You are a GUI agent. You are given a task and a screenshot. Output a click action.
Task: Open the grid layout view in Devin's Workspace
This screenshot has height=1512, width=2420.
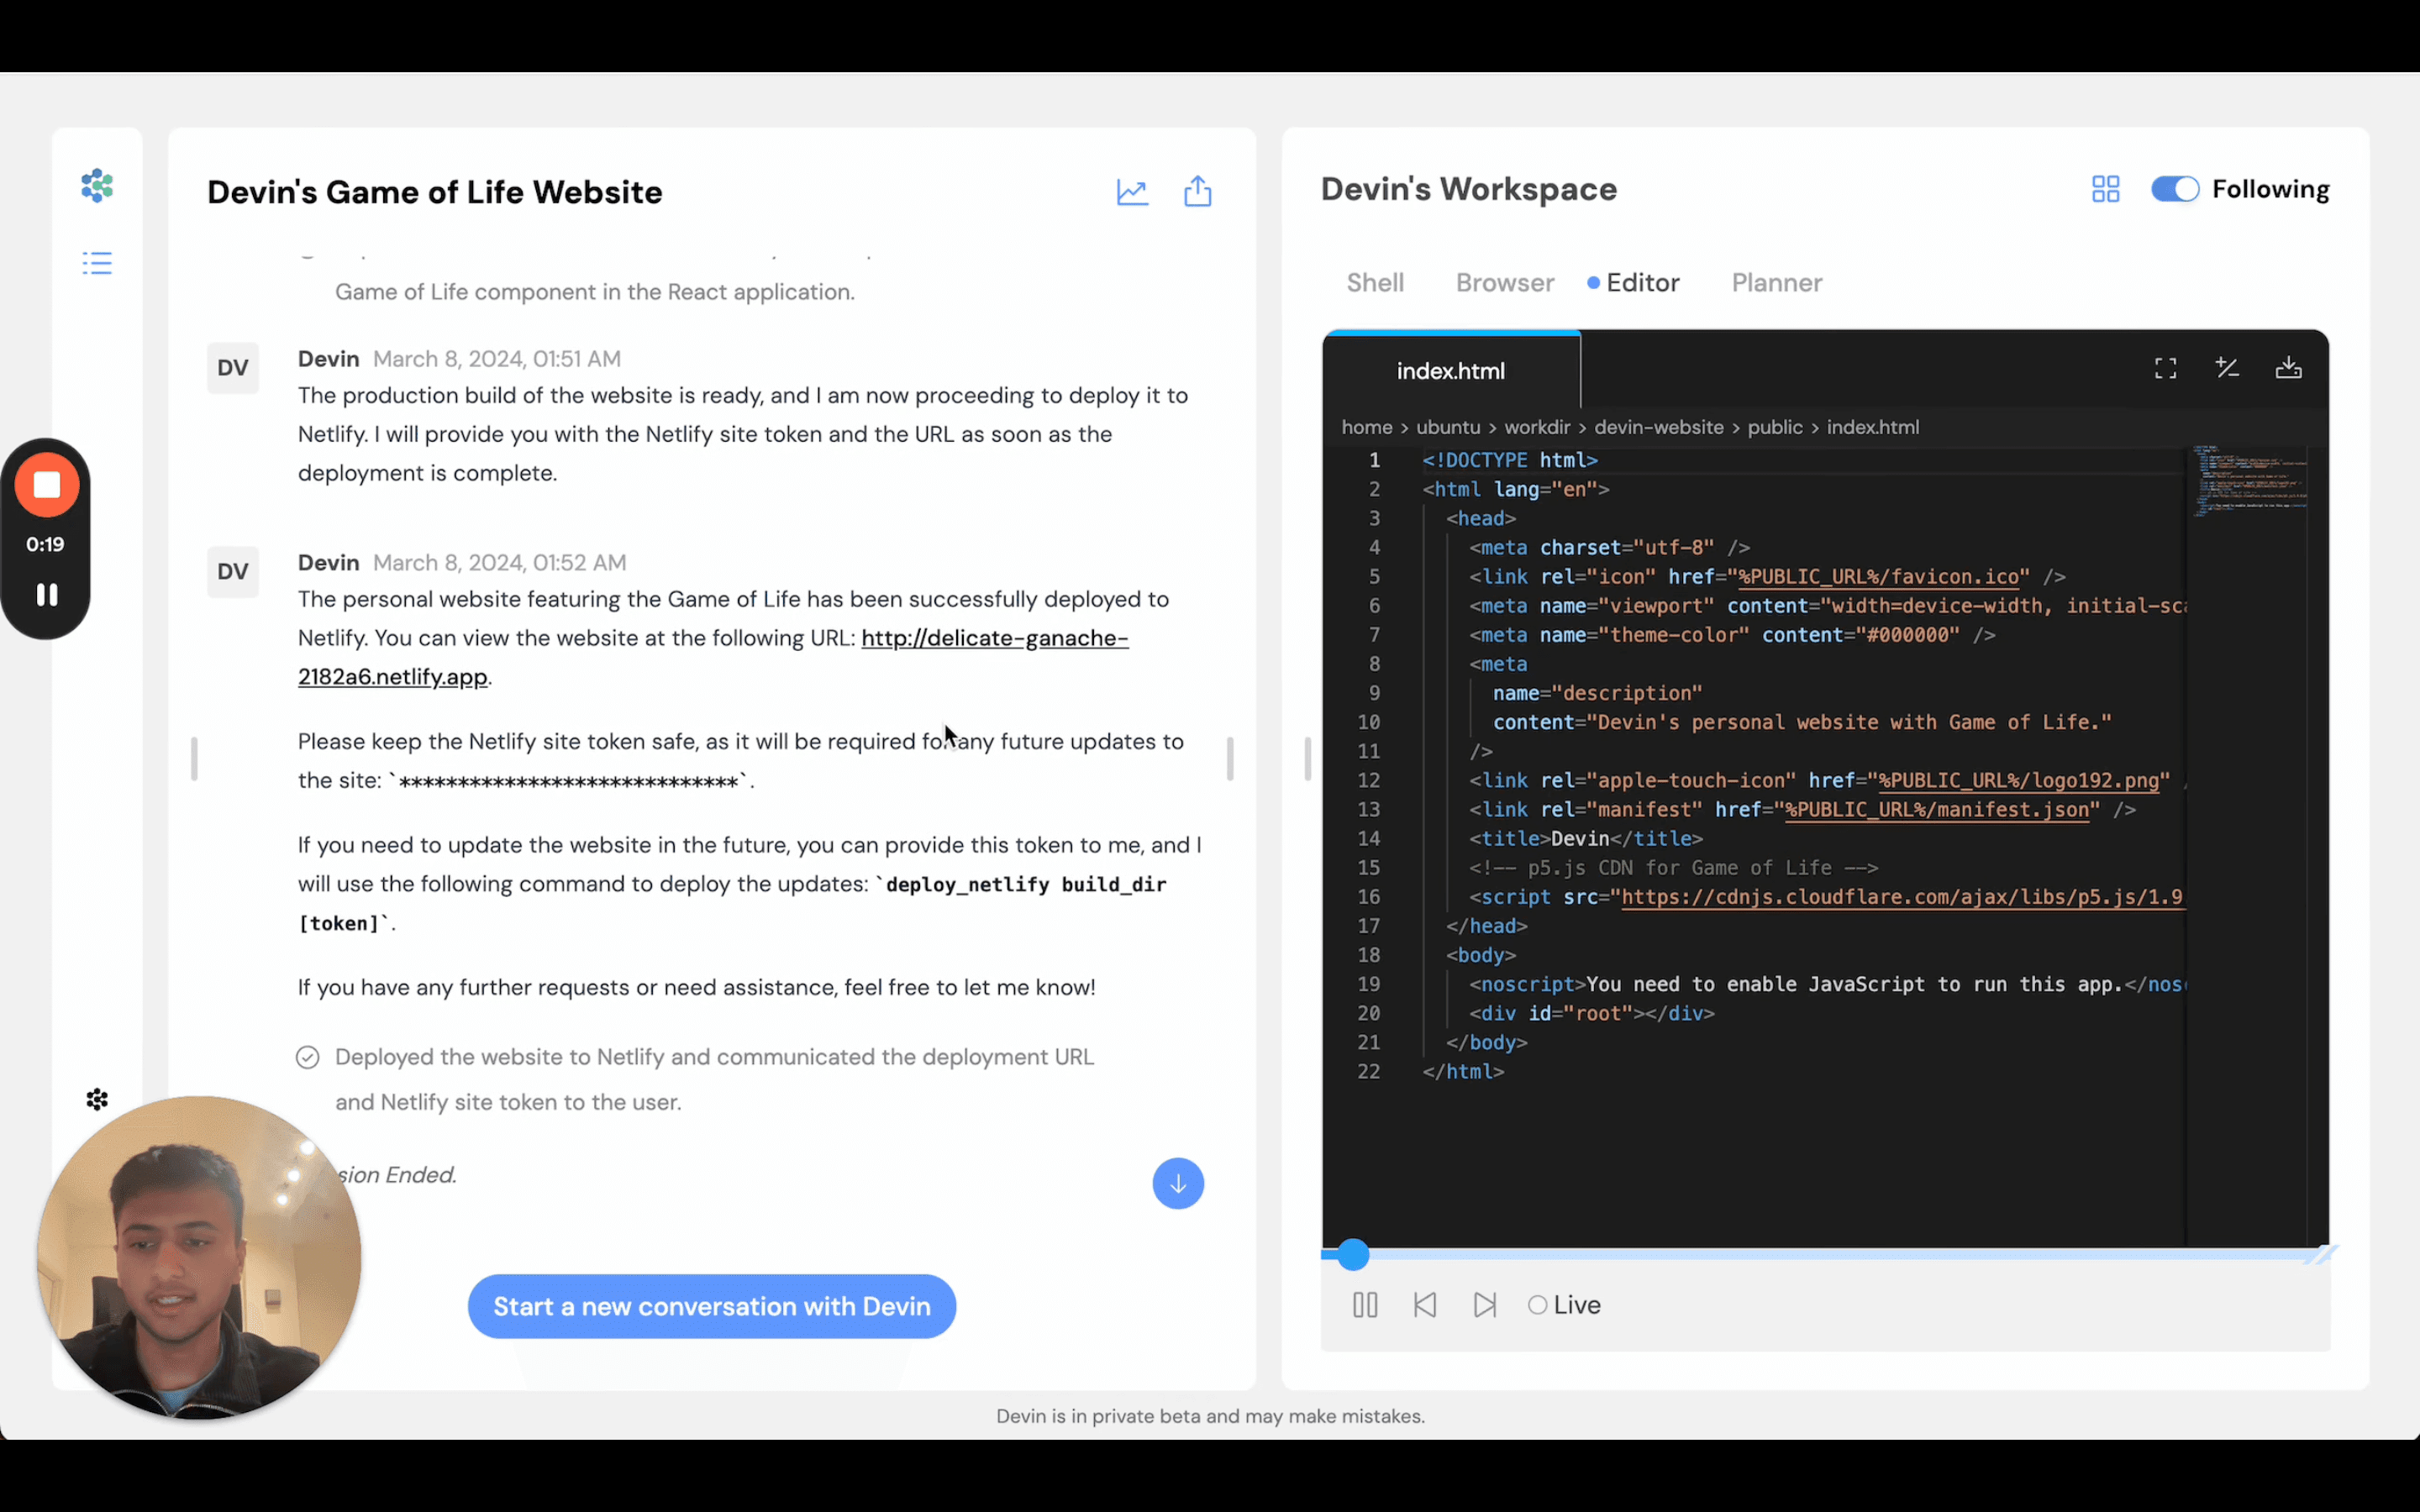(x=2104, y=188)
